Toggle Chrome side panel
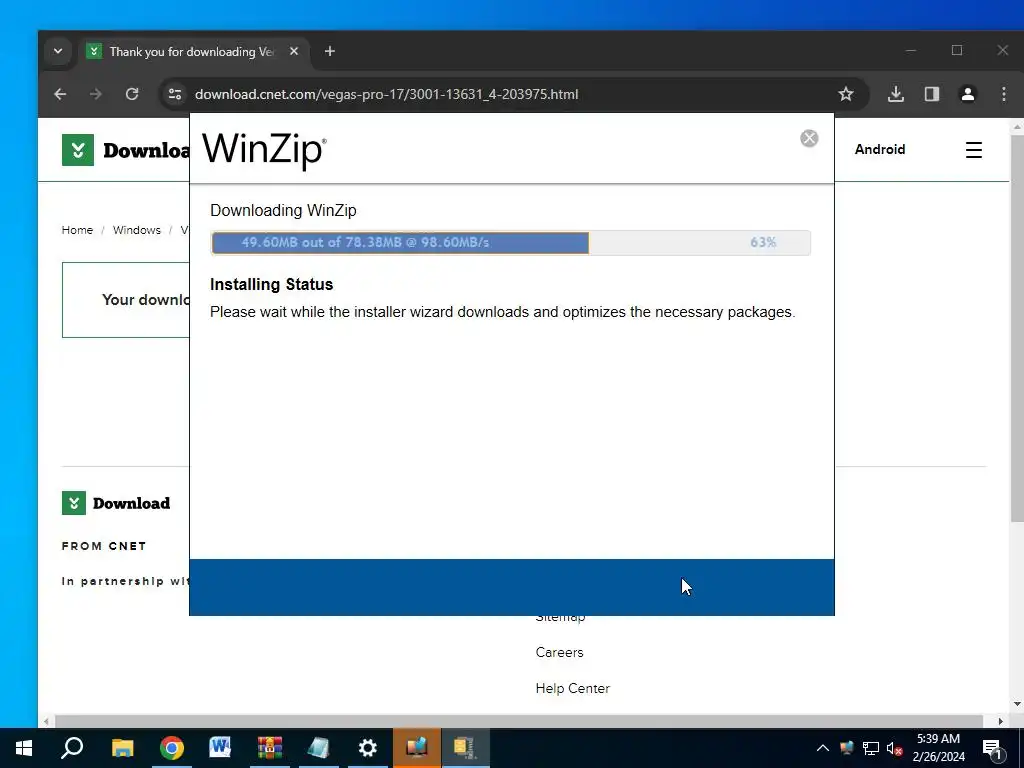This screenshot has height=768, width=1024. pos(932,94)
